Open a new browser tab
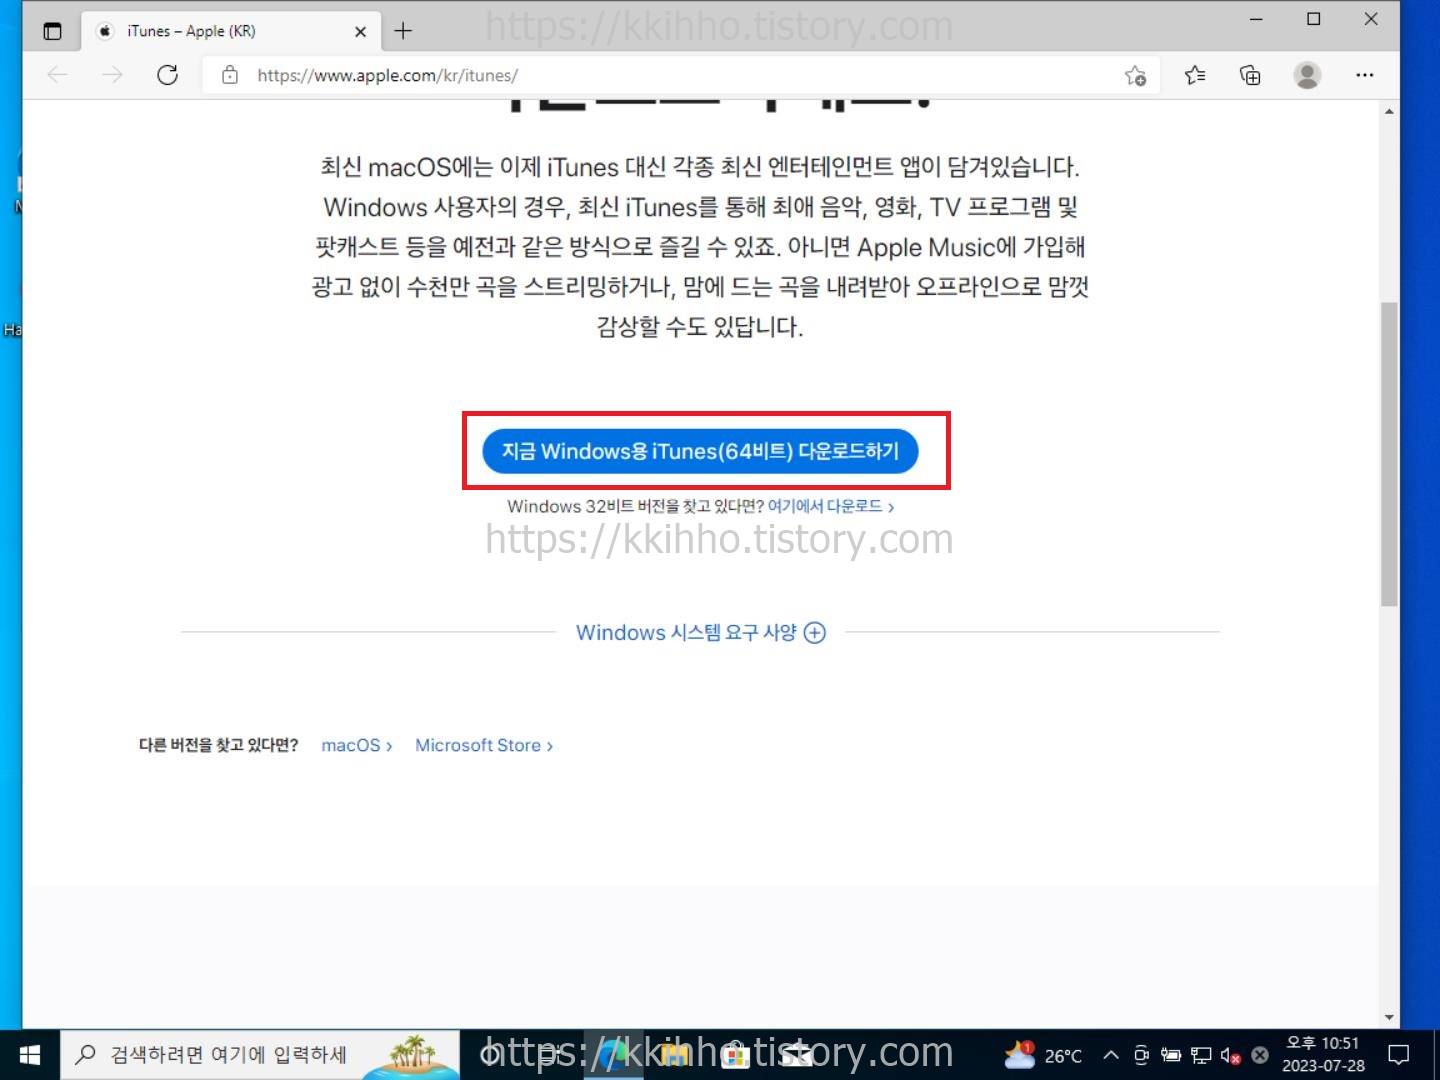 (403, 31)
